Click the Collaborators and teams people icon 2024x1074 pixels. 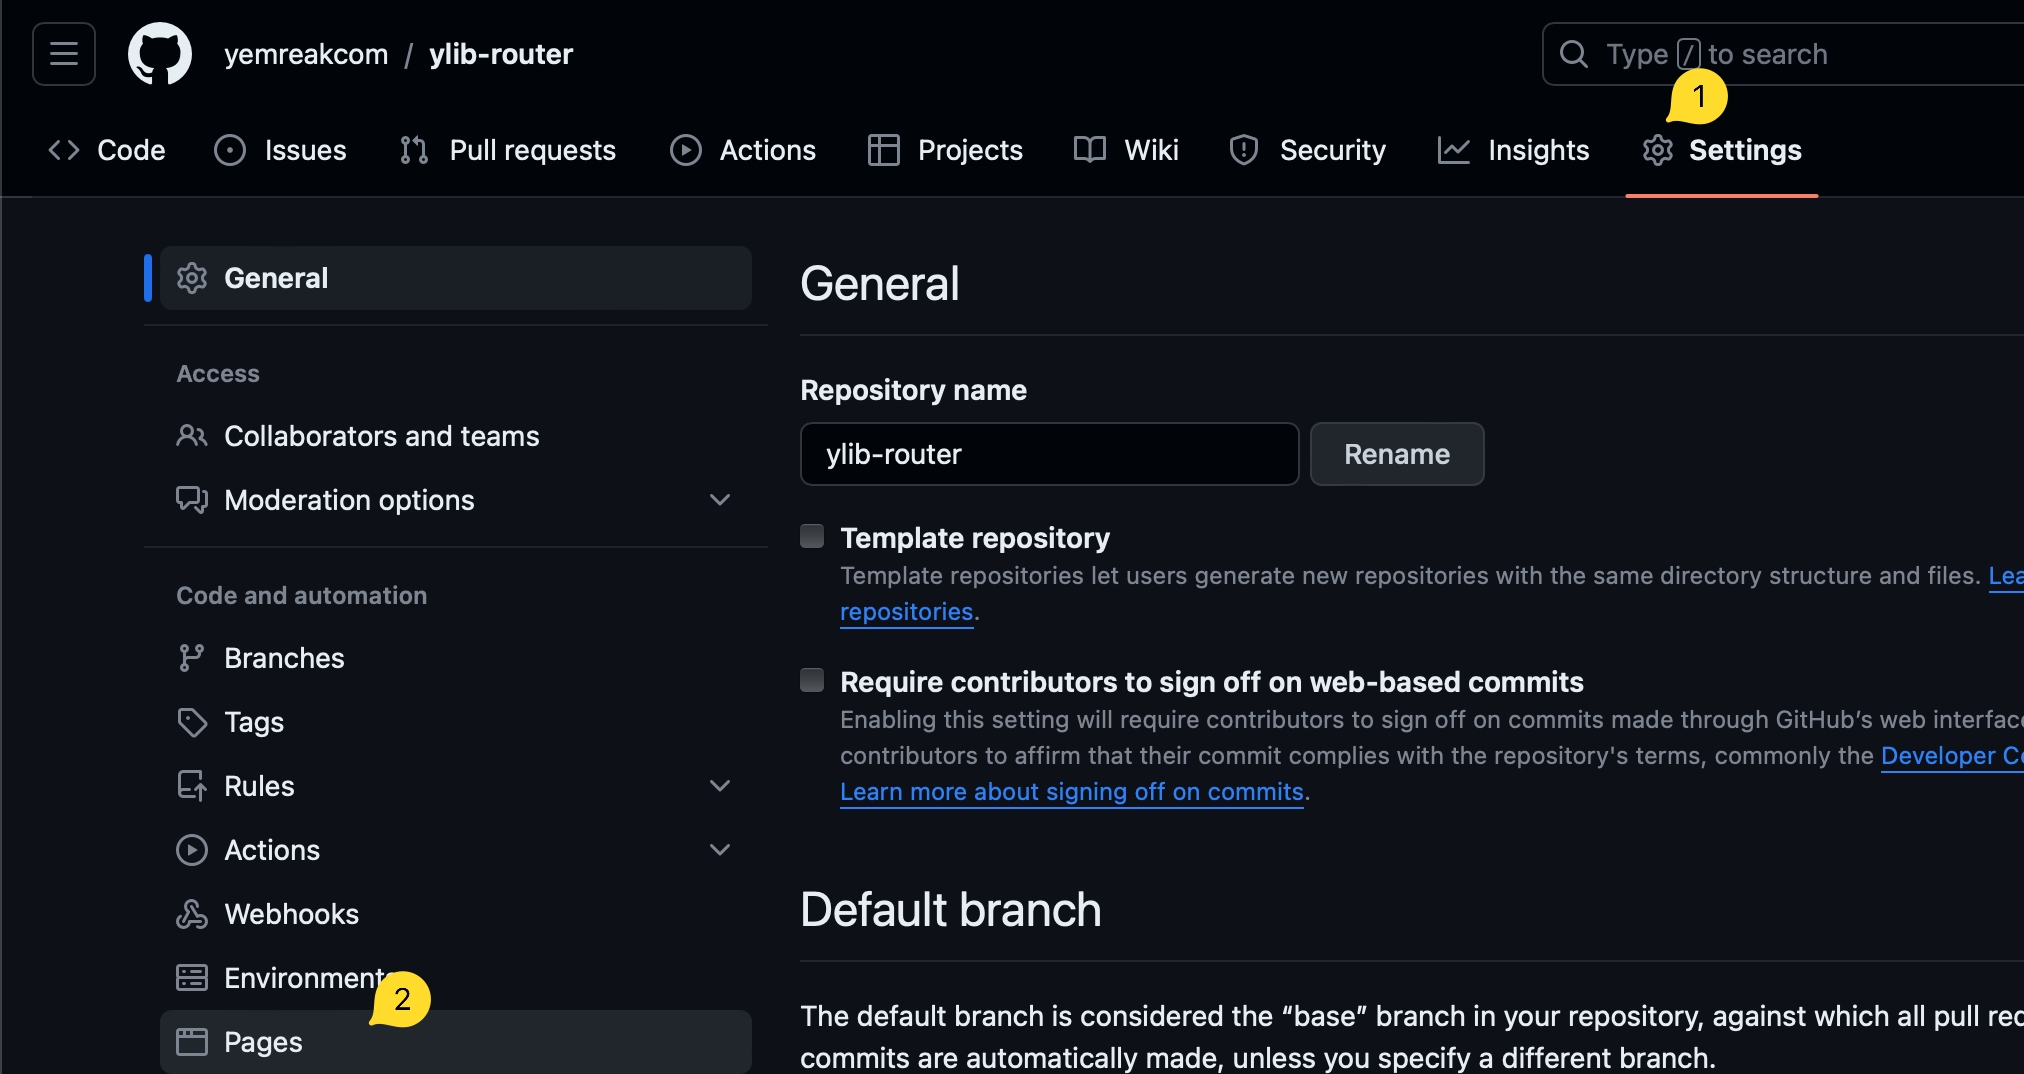click(x=191, y=436)
